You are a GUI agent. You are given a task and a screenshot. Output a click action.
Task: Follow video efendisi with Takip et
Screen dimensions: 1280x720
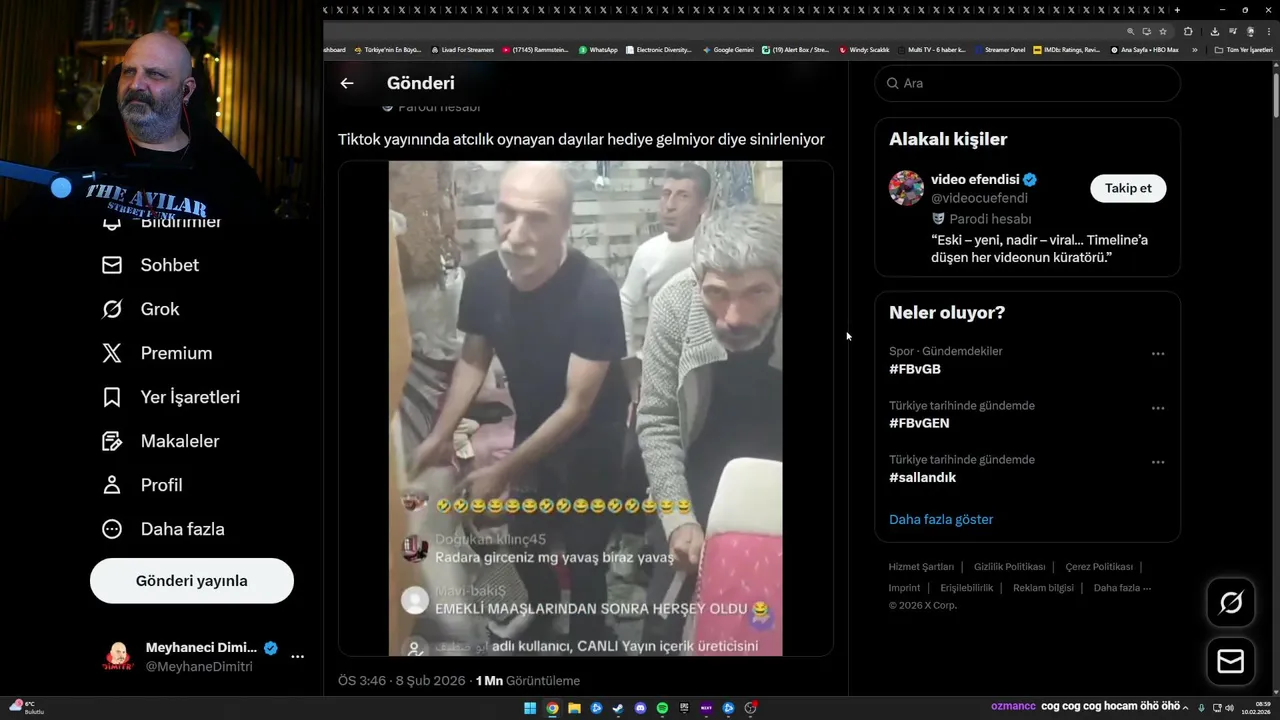click(1128, 188)
